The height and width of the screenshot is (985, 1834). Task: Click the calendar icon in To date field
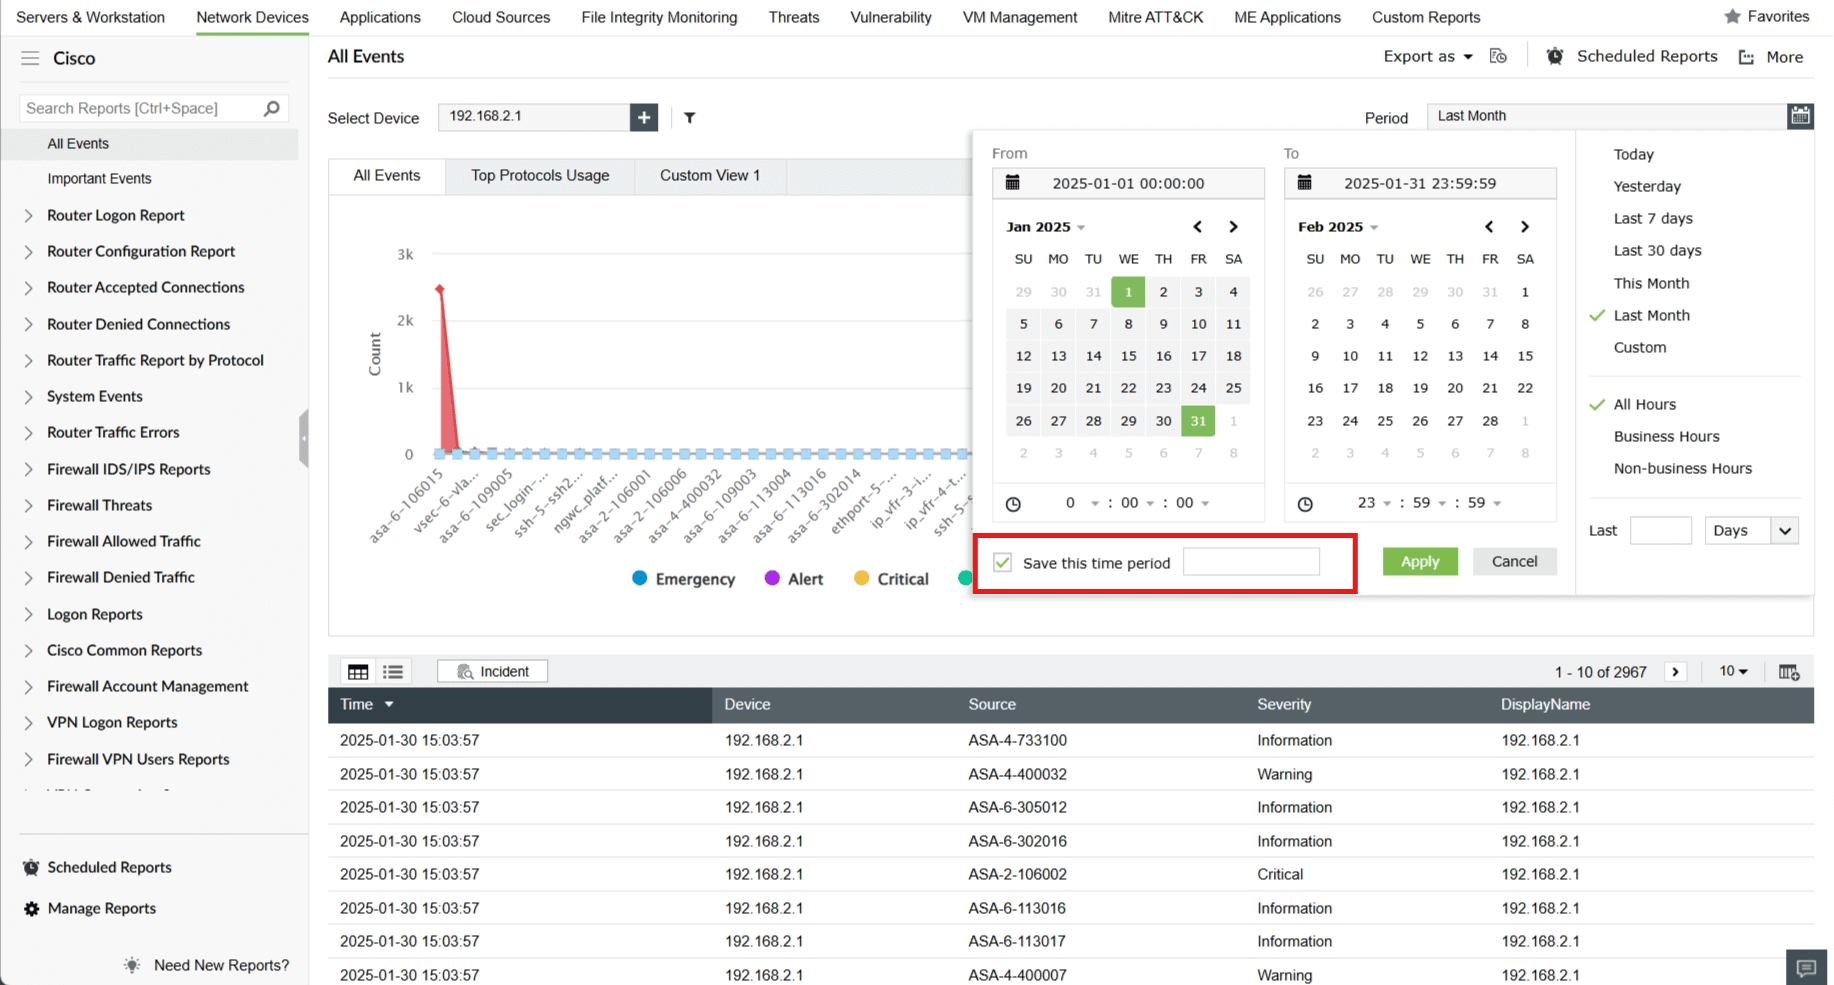pyautogui.click(x=1304, y=183)
